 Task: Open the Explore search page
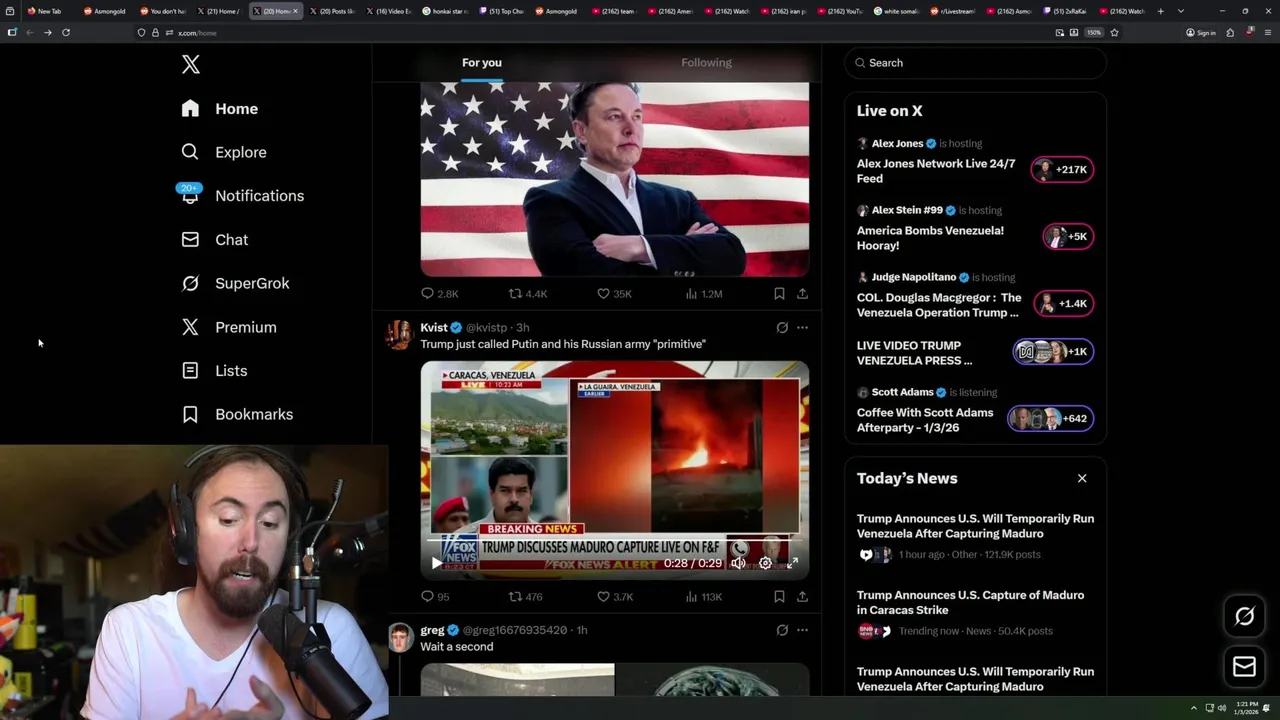(x=224, y=152)
